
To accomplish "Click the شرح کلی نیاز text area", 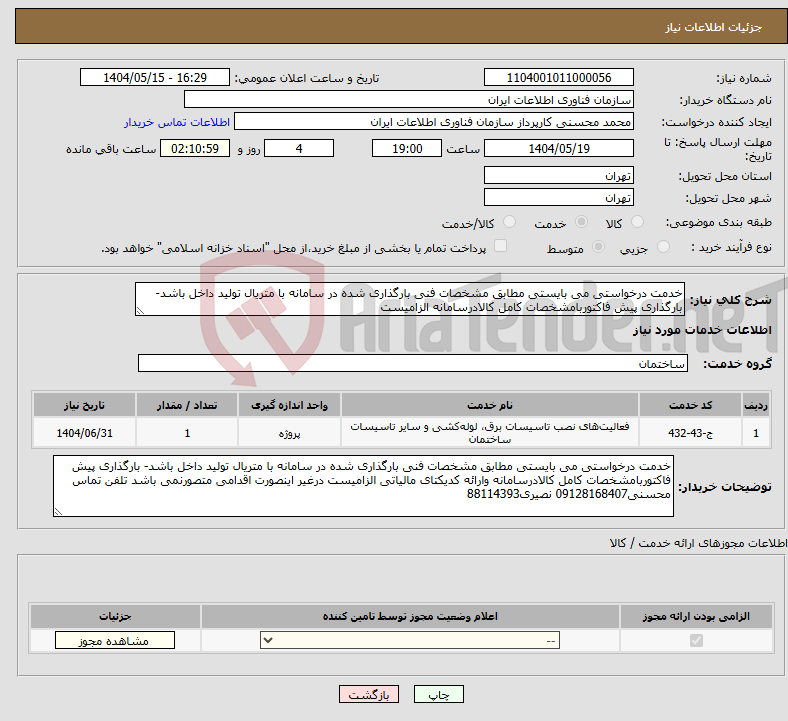I will [x=410, y=299].
